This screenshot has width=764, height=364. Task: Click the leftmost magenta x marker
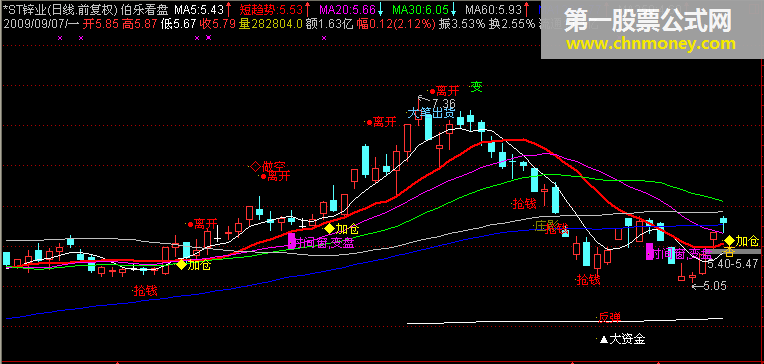click(x=60, y=38)
